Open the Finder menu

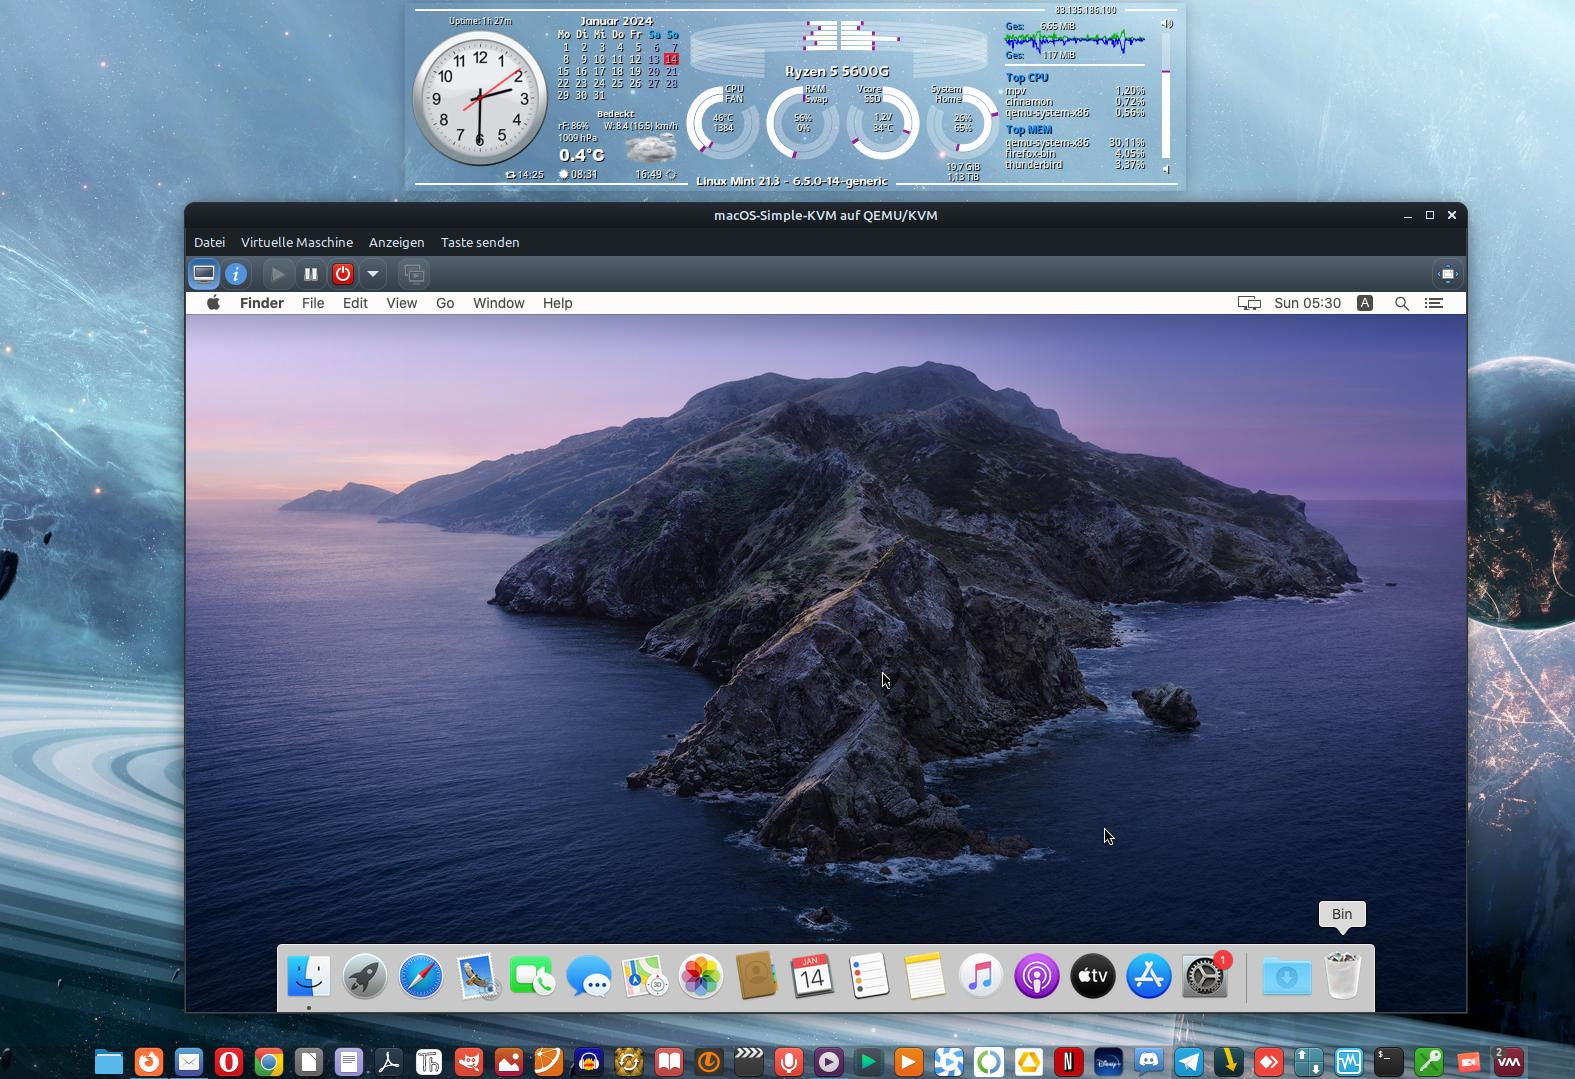point(261,303)
